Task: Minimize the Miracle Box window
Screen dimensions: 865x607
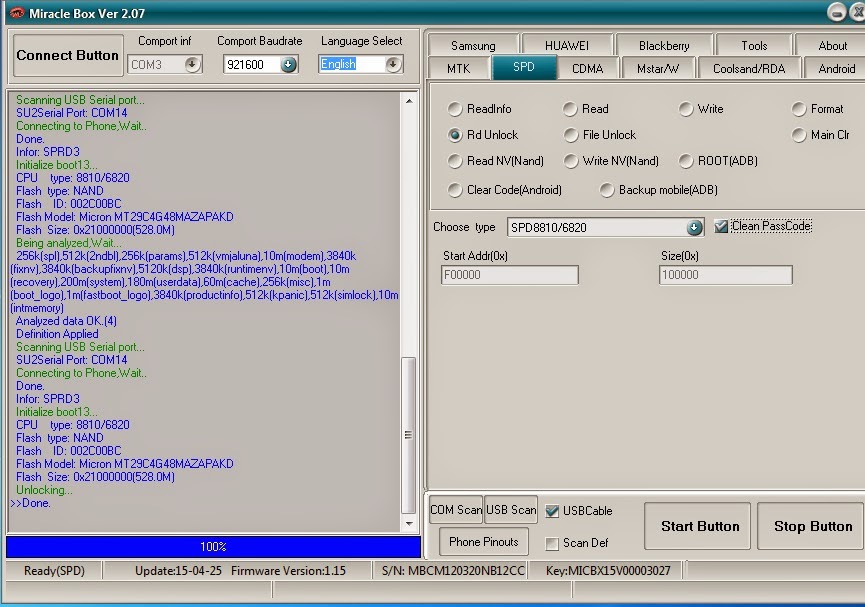Action: coord(836,13)
